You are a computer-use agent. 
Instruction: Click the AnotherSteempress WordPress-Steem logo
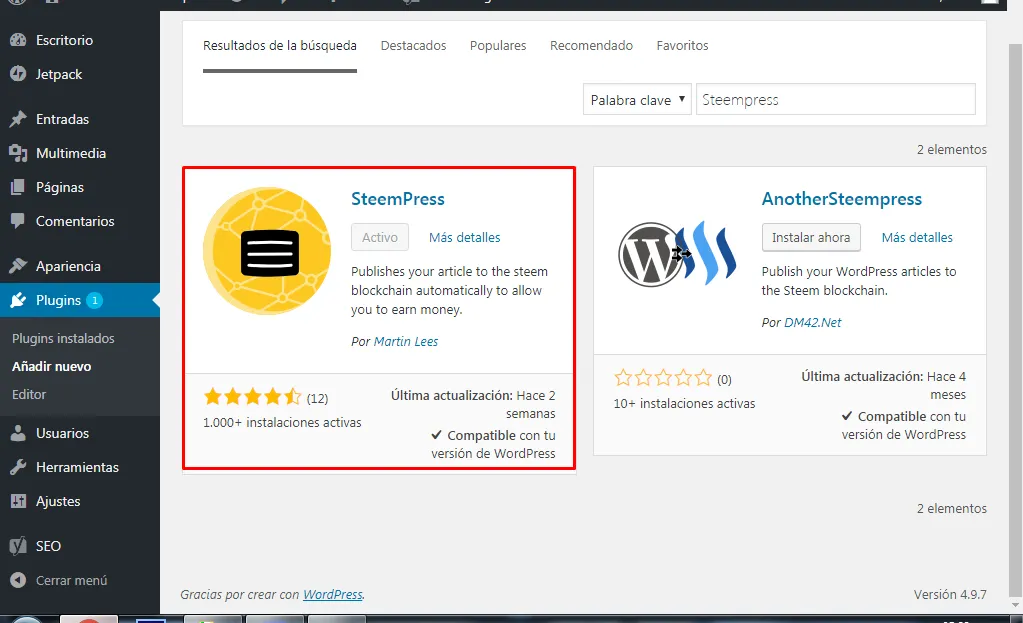pos(677,253)
